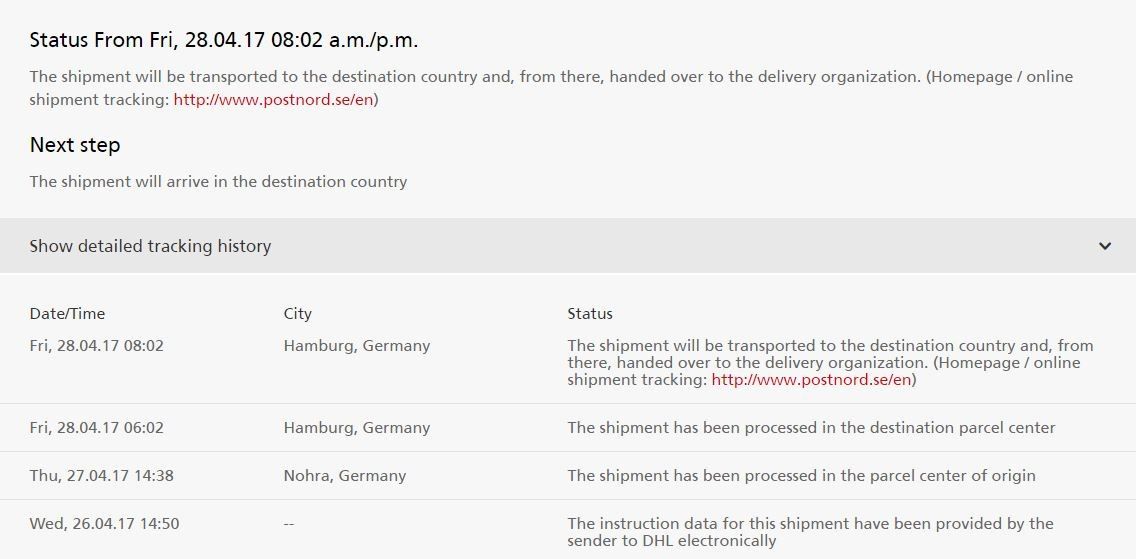Click the Status From Fri, 28.04.17 heading
This screenshot has width=1136, height=559.
coord(224,41)
